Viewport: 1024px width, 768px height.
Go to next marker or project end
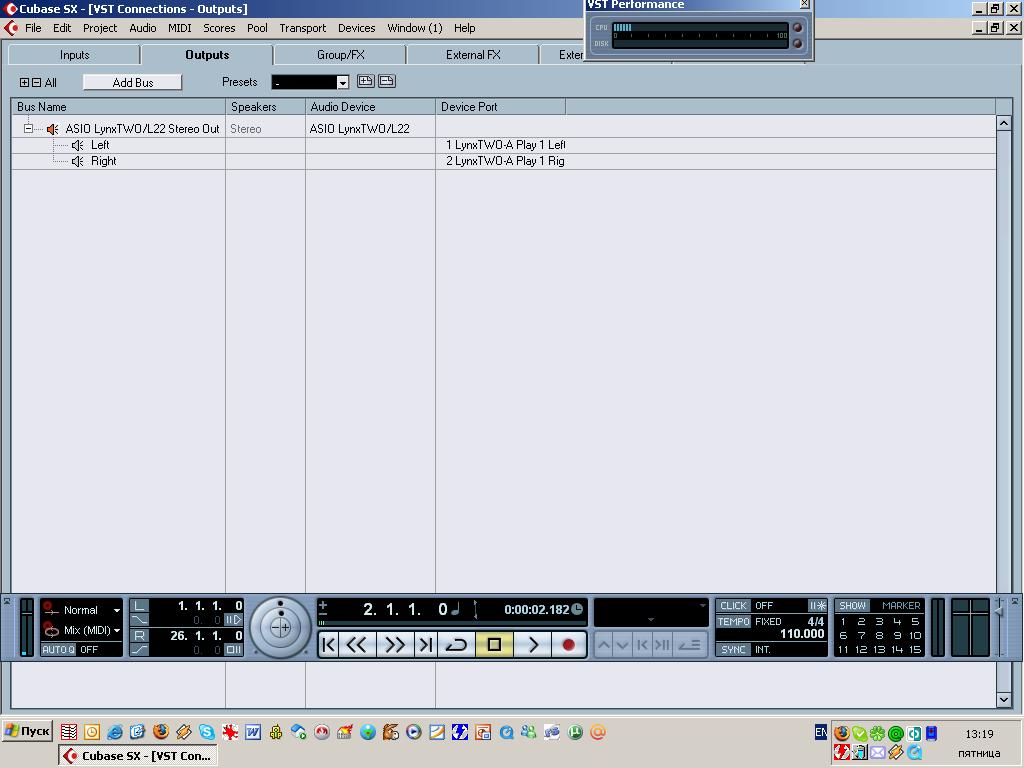pyautogui.click(x=426, y=645)
